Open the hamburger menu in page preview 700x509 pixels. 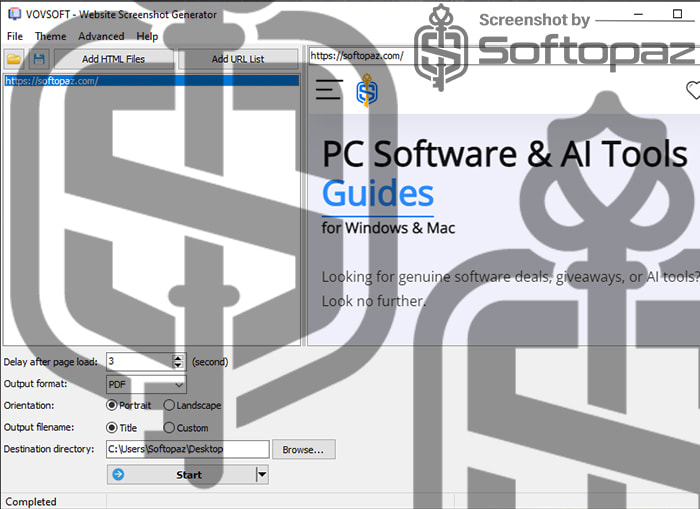click(329, 90)
